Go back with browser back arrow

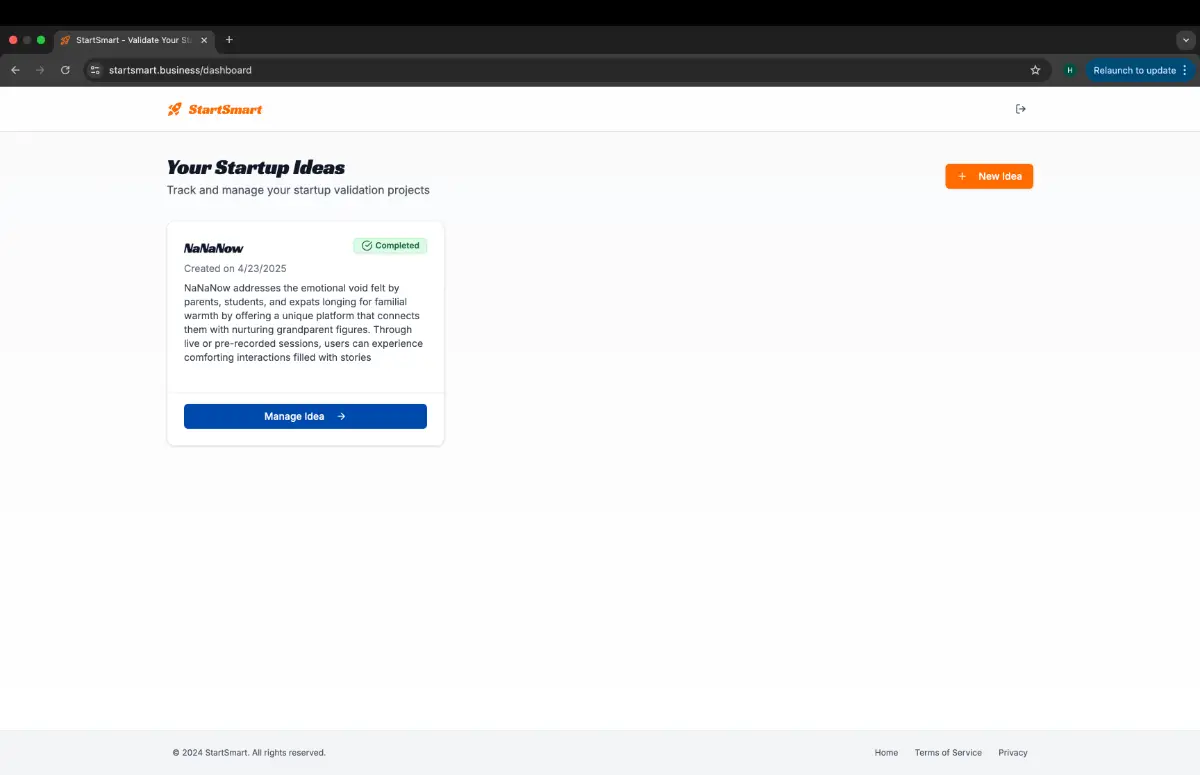(x=15, y=70)
